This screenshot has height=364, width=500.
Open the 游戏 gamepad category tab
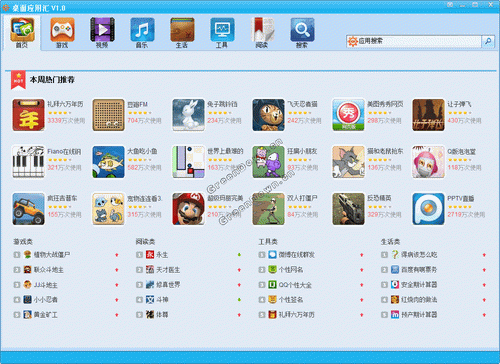(x=62, y=33)
